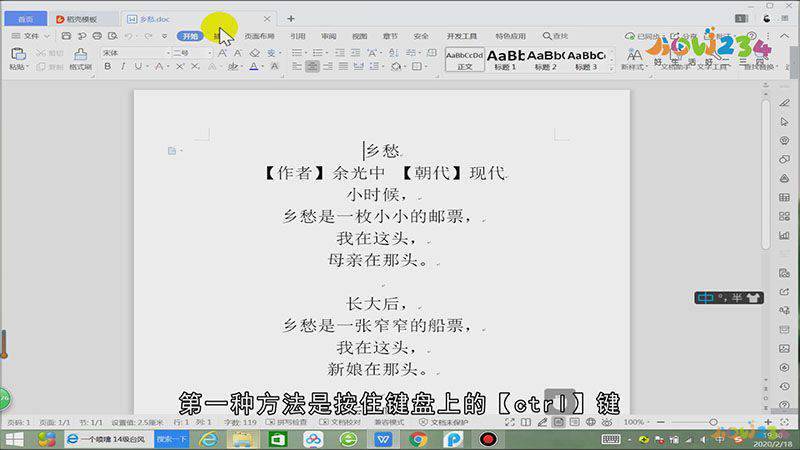The height and width of the screenshot is (450, 800).
Task: Click the 查找 search button
Action: click(556, 36)
